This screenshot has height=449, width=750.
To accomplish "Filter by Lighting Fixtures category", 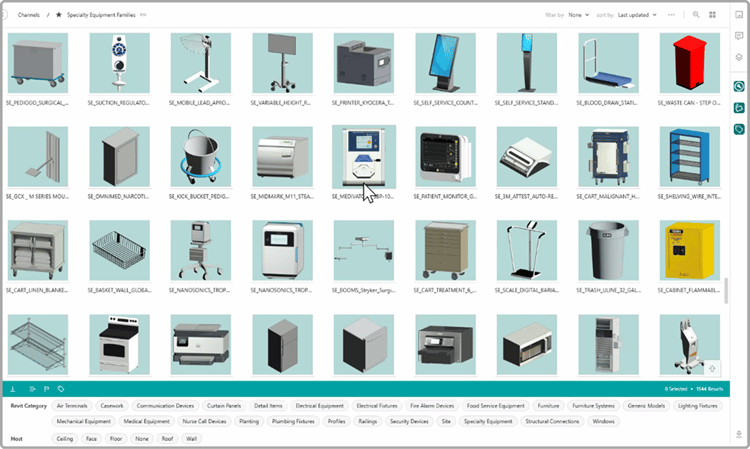I will click(x=698, y=406).
